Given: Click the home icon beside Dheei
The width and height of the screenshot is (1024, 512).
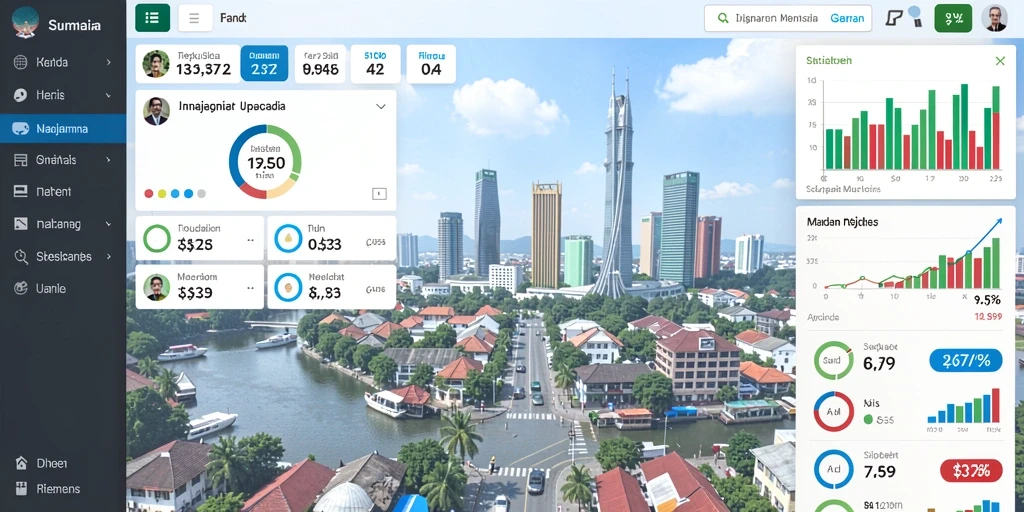Looking at the screenshot, I should click(x=22, y=463).
